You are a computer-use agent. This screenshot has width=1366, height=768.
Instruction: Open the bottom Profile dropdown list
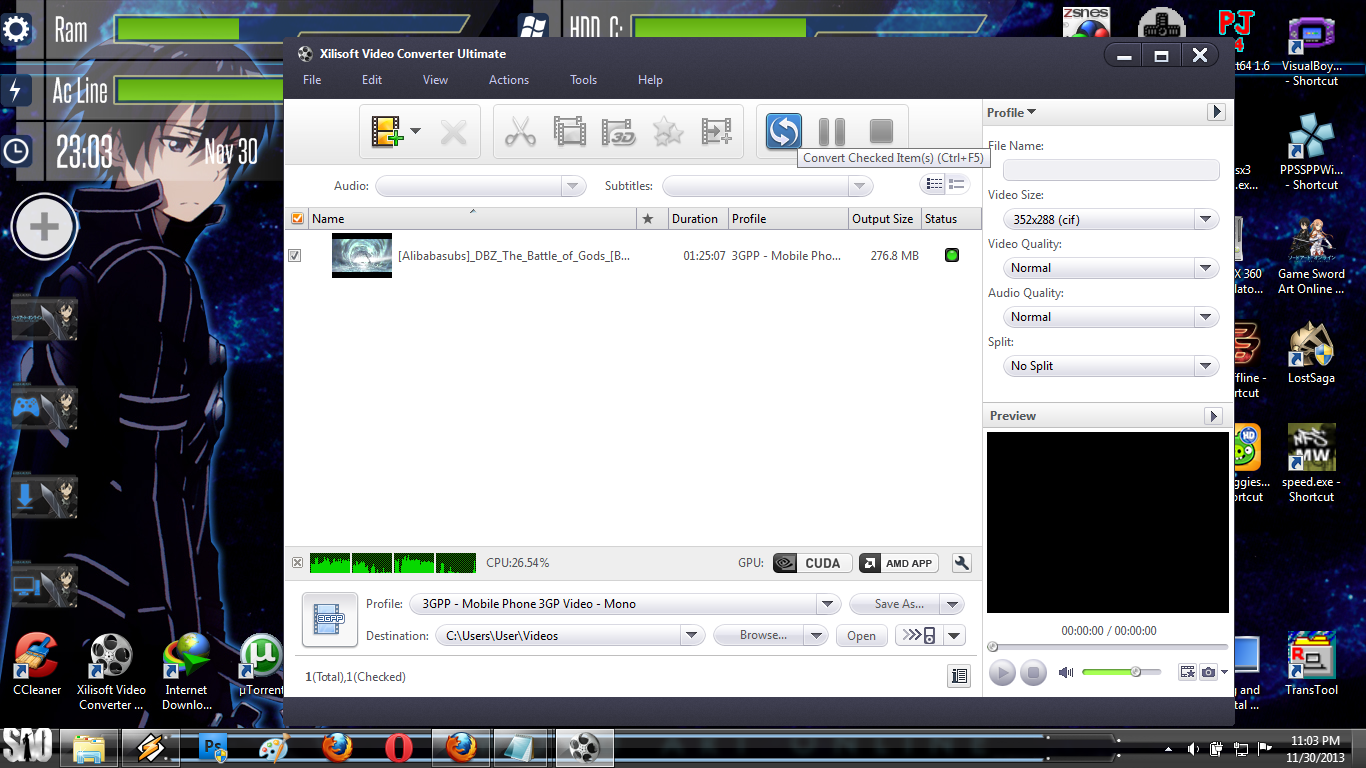[828, 604]
